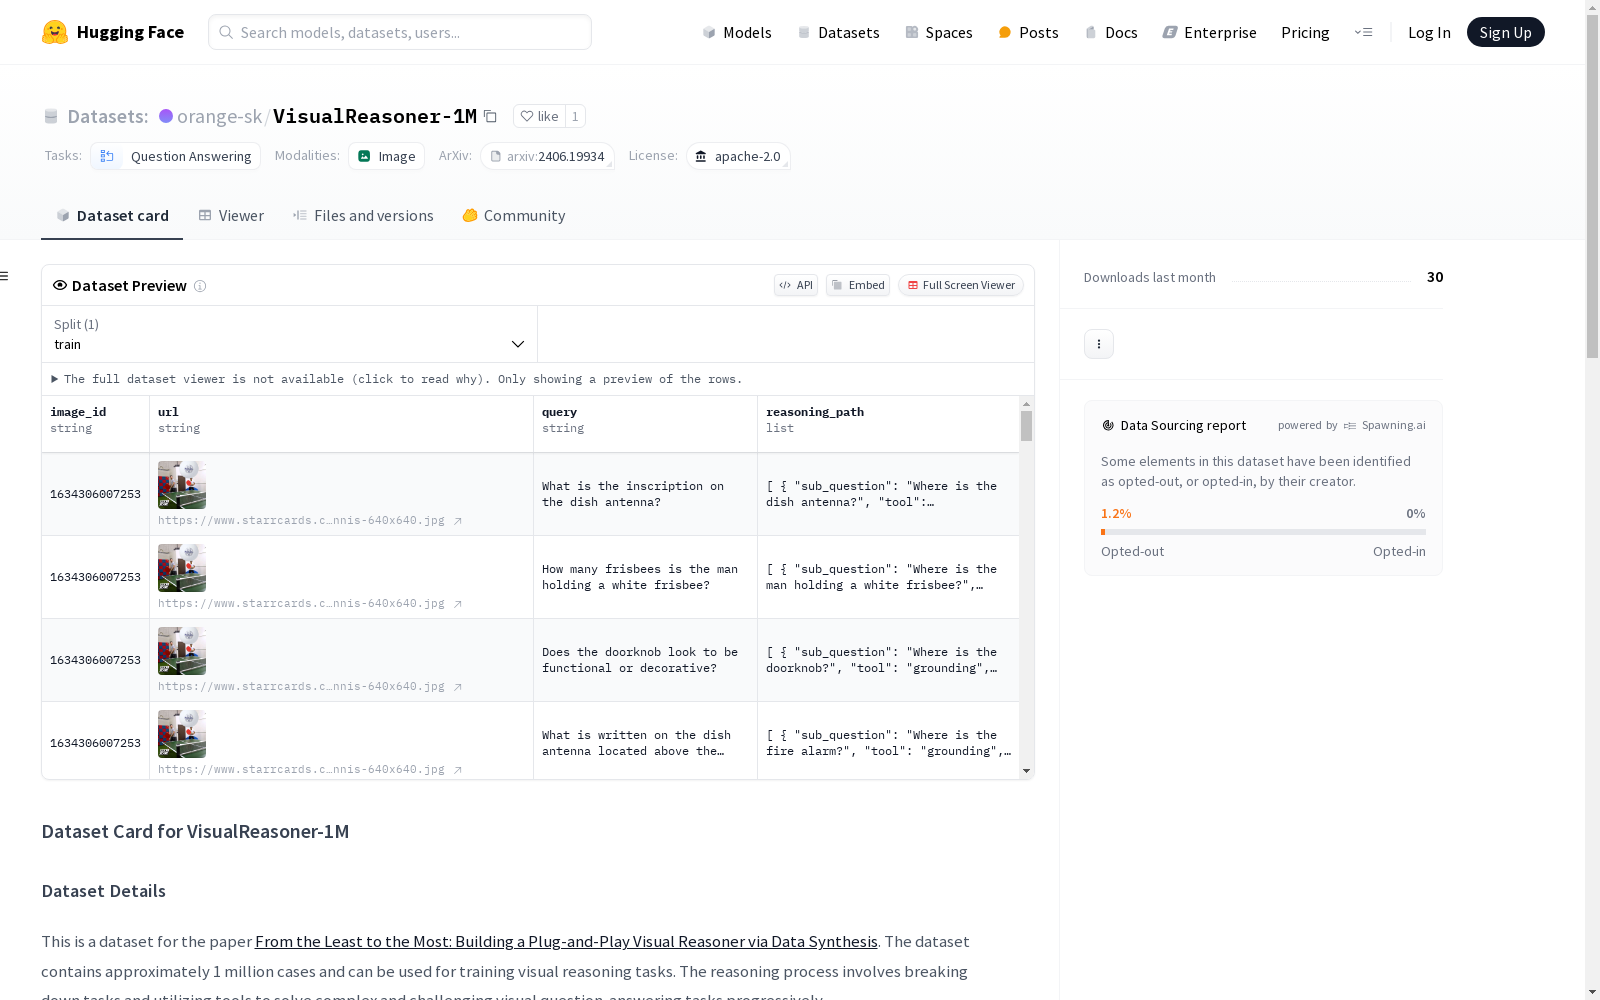Select the Question Answering task tag
The width and height of the screenshot is (1600, 1000).
point(176,156)
